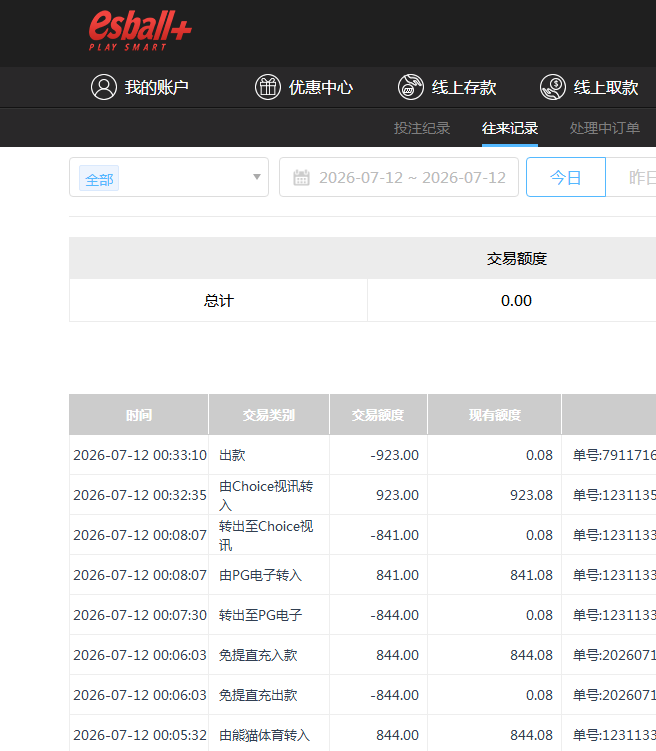Click timestamp 2026-07-12 00:05:32
The height and width of the screenshot is (751, 656).
tap(140, 735)
